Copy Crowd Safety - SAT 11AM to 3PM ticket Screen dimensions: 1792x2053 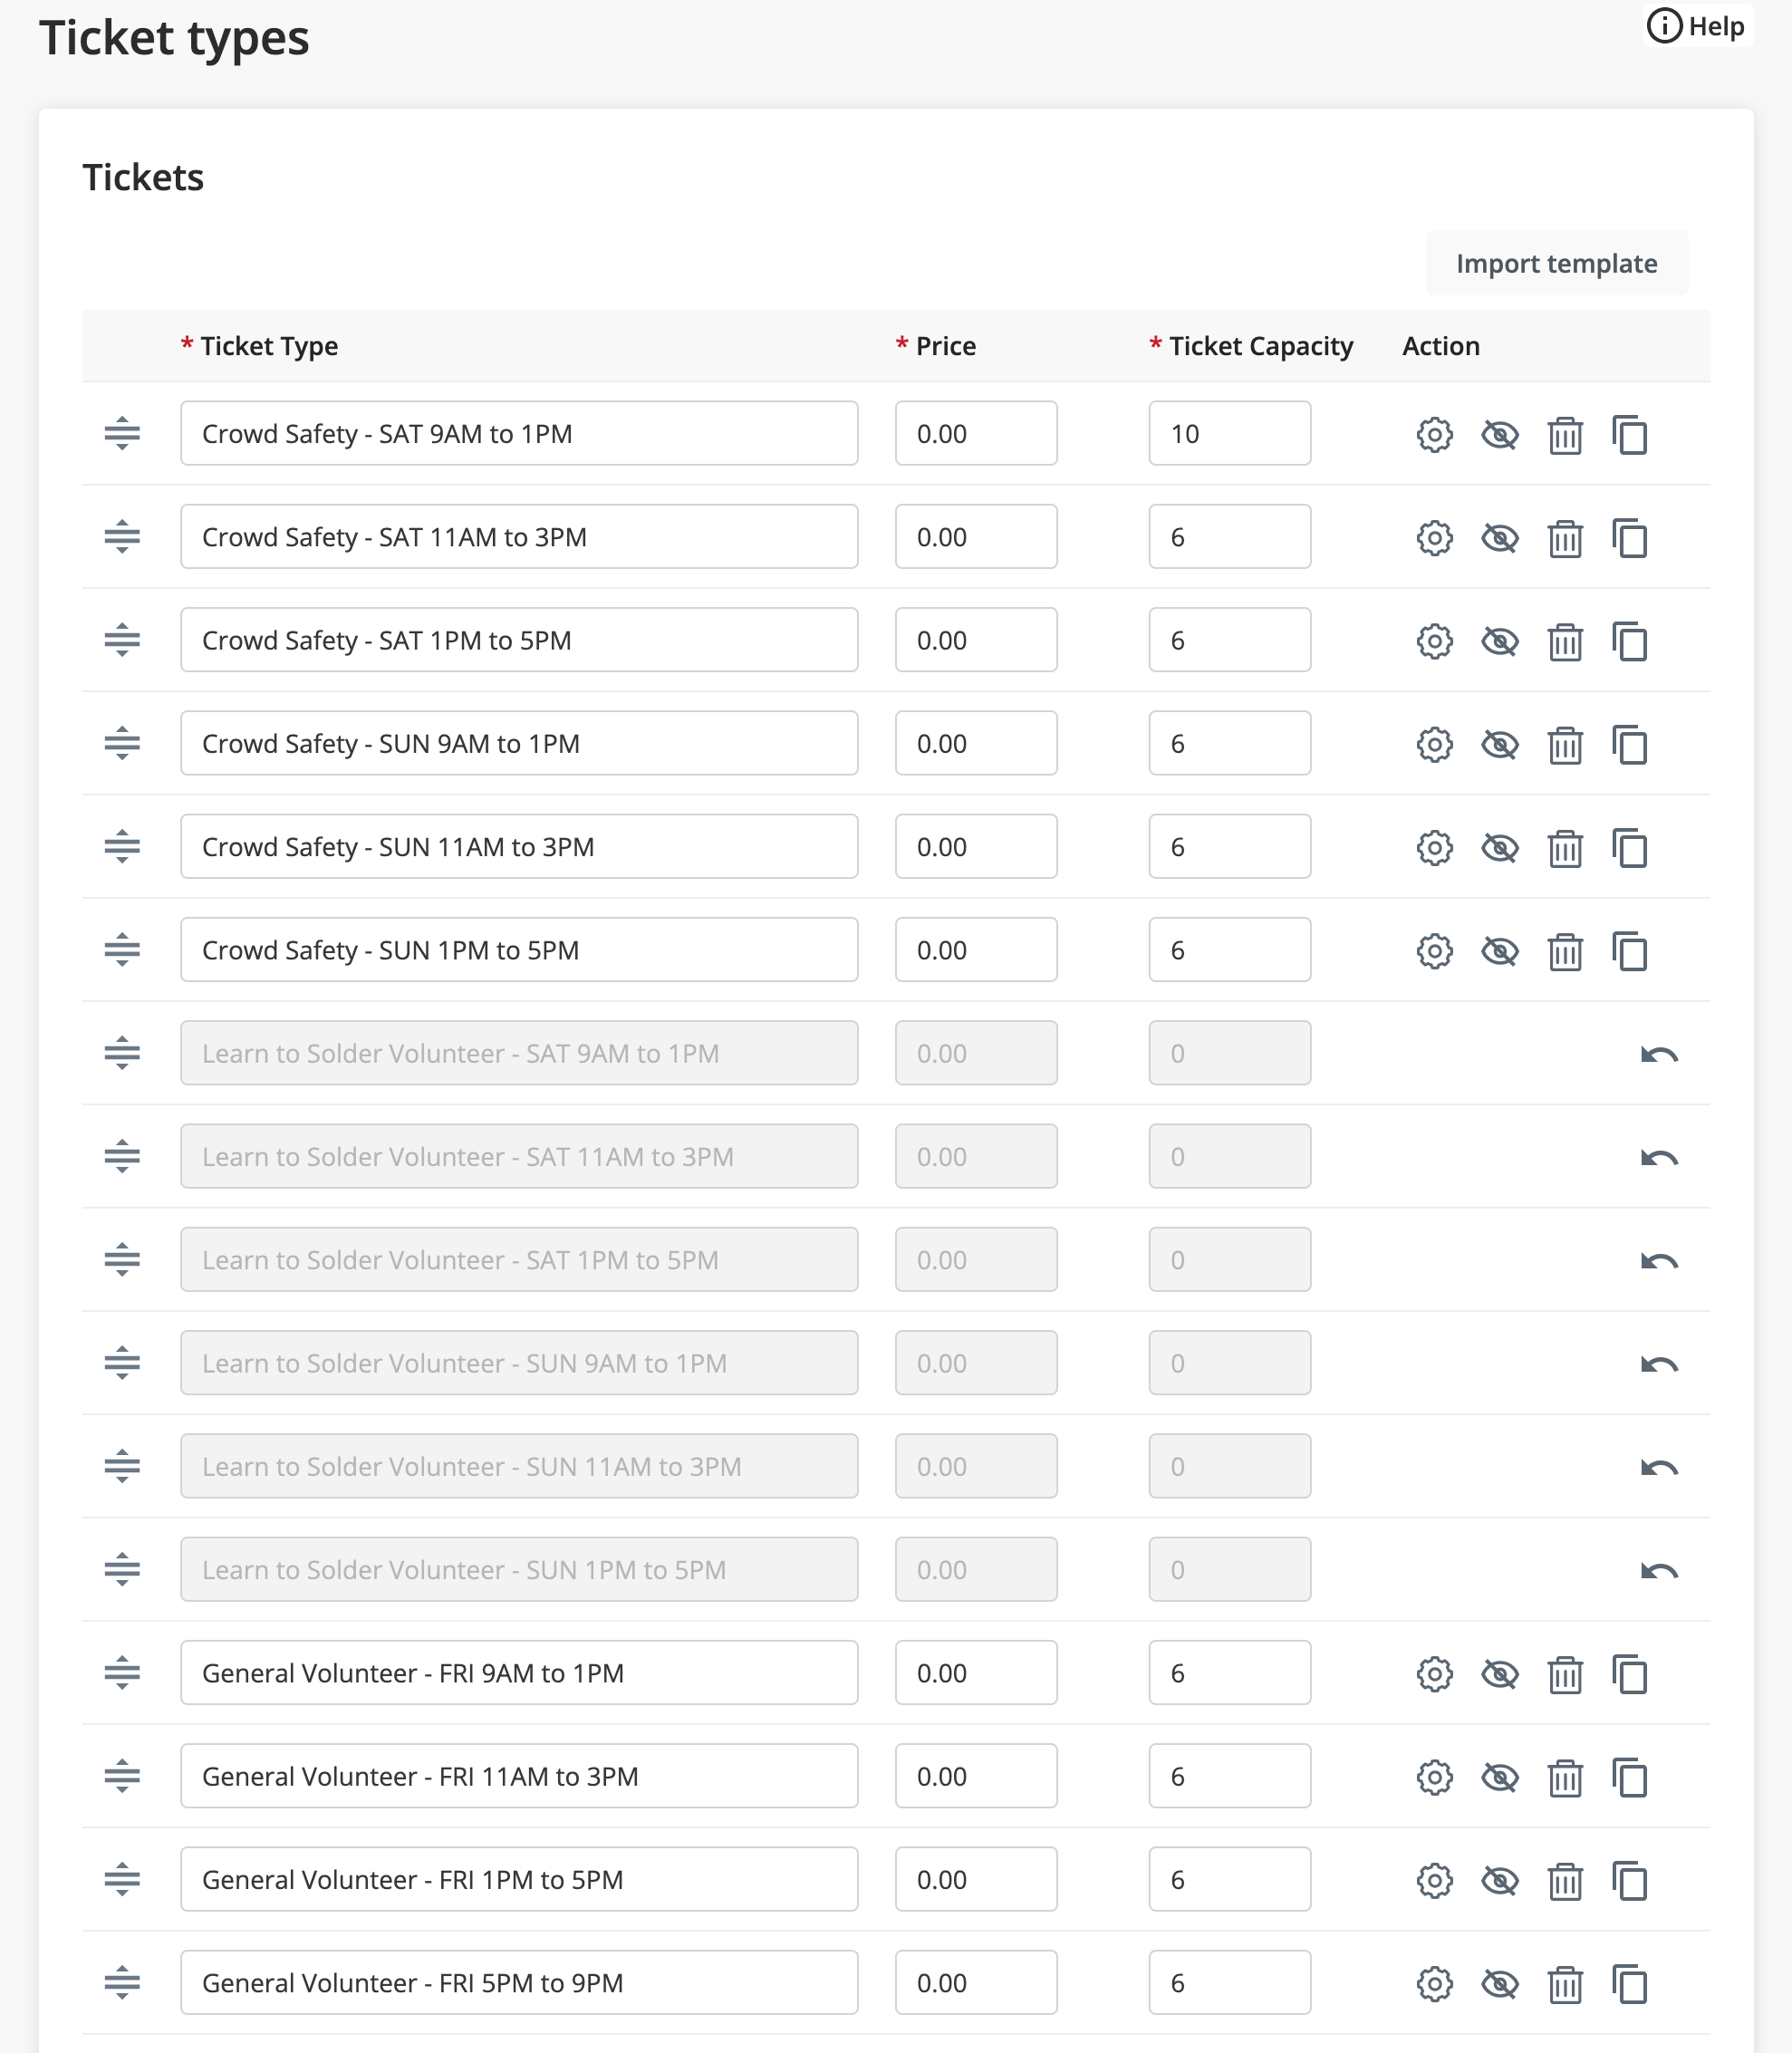(x=1629, y=537)
